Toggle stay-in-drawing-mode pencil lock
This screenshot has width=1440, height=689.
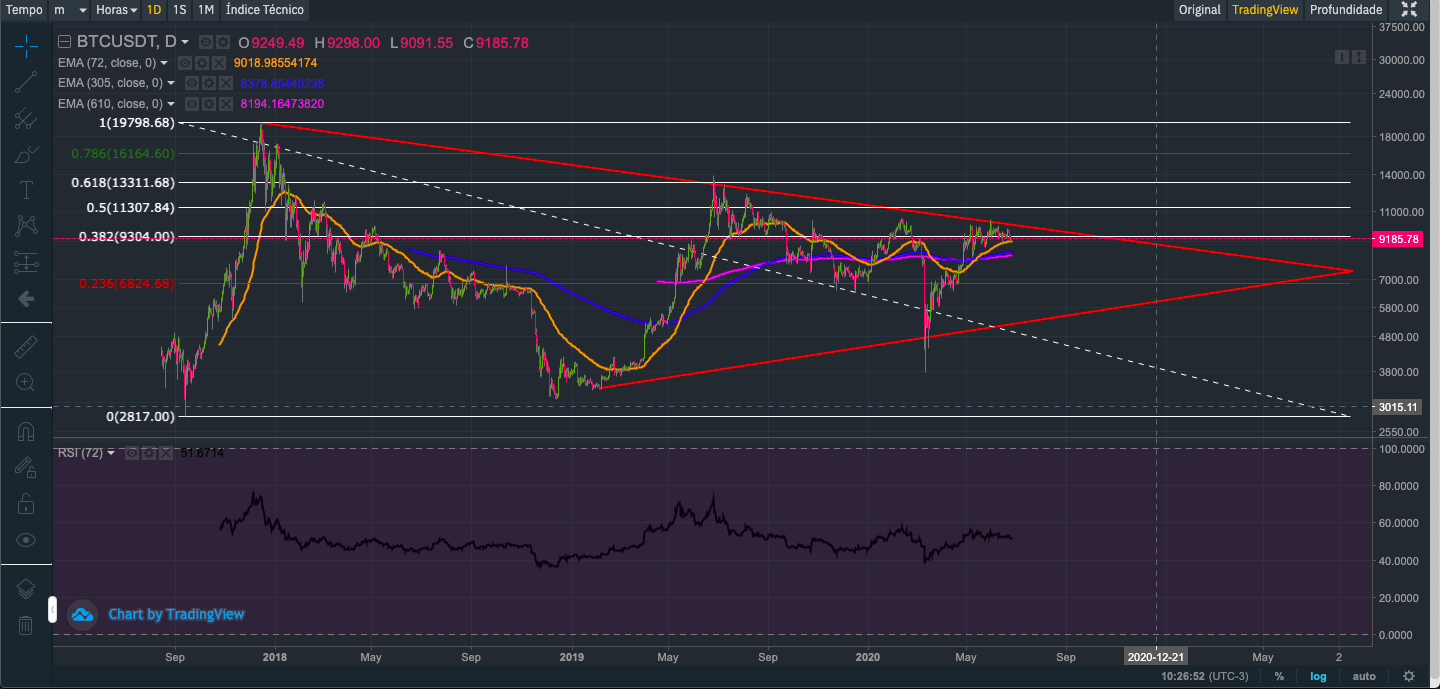click(26, 467)
